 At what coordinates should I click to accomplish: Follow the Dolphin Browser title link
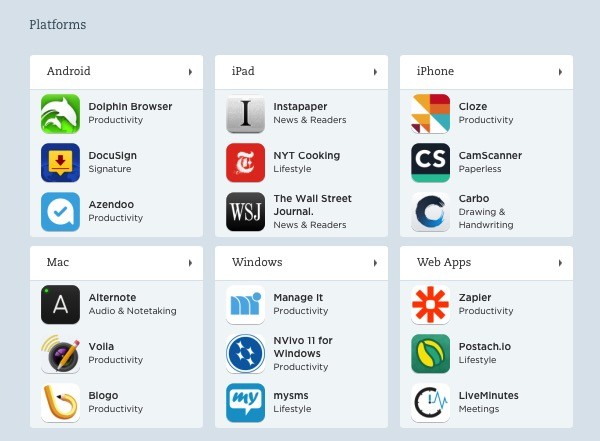click(130, 106)
